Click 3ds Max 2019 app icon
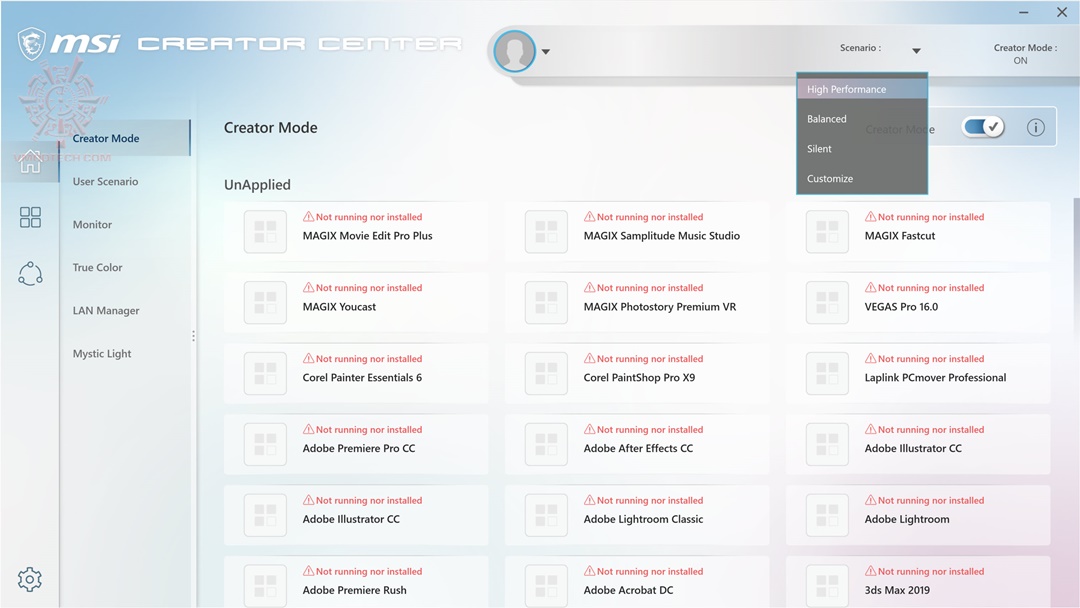This screenshot has height=608, width=1080. pos(827,585)
